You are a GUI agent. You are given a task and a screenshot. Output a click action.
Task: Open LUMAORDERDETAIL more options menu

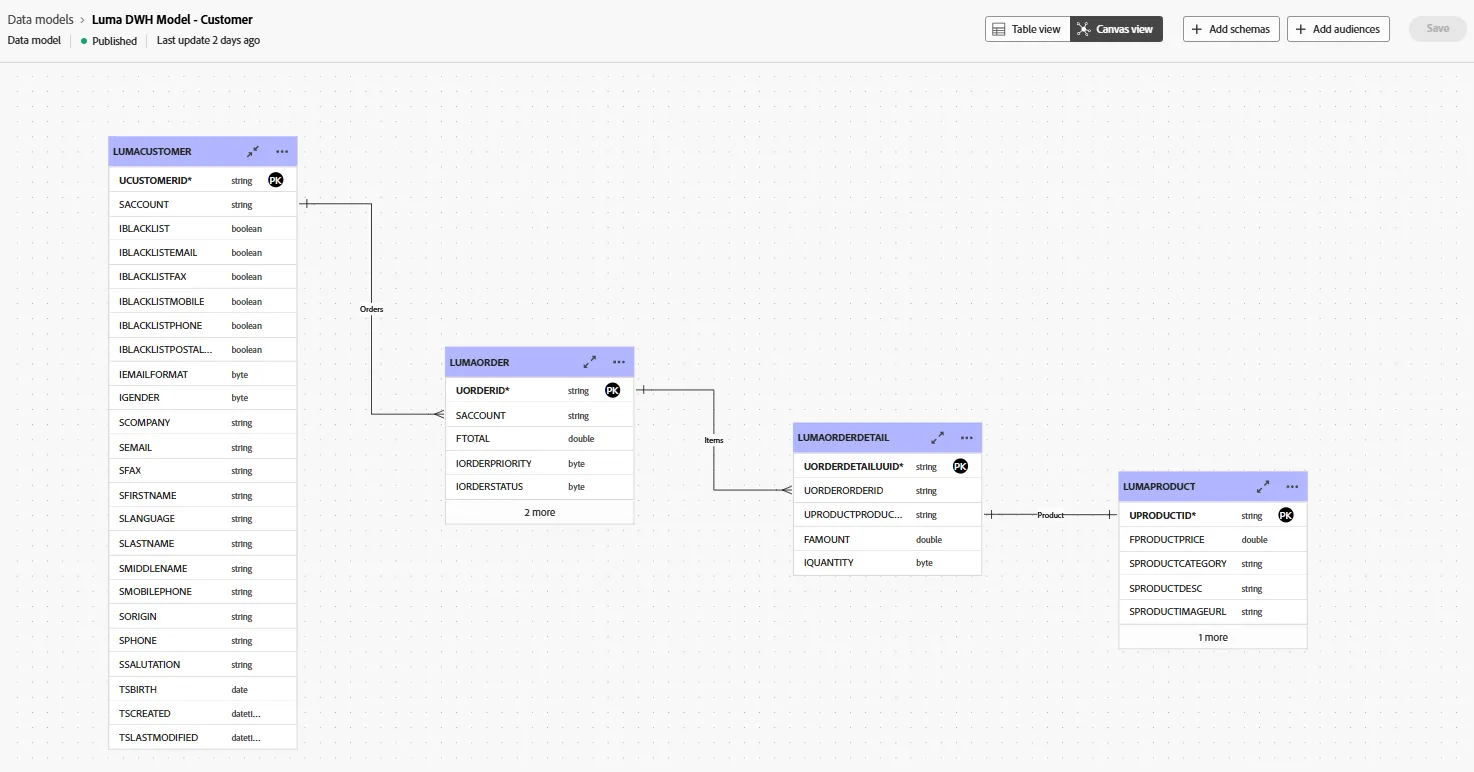tap(967, 437)
